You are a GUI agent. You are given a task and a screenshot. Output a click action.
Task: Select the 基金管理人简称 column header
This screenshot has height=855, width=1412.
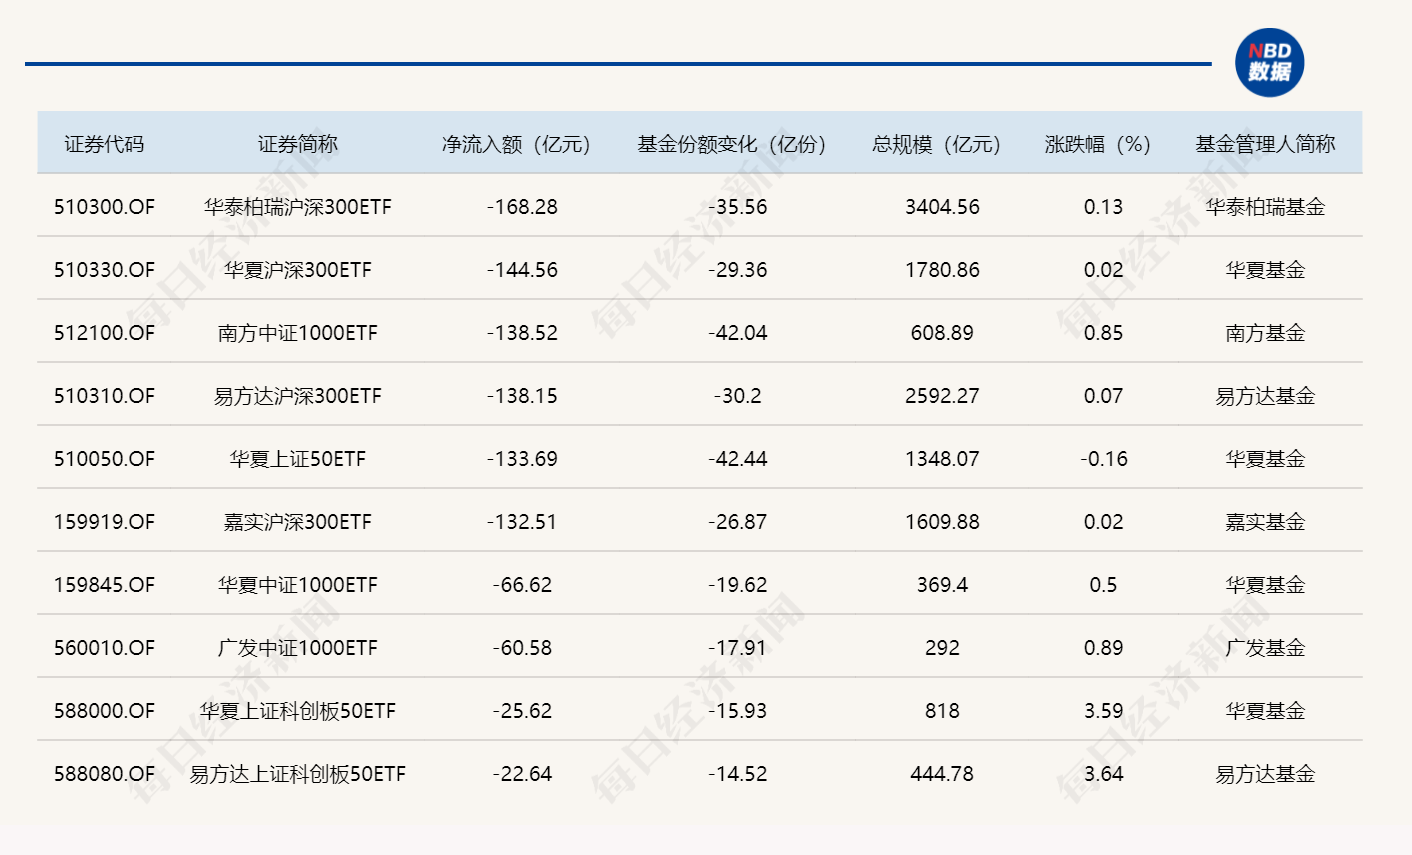pyautogui.click(x=1267, y=143)
